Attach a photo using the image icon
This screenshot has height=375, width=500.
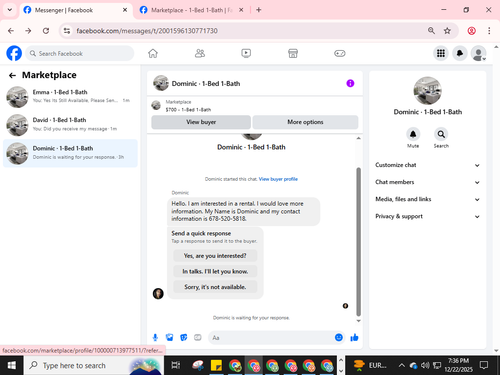coord(169,338)
